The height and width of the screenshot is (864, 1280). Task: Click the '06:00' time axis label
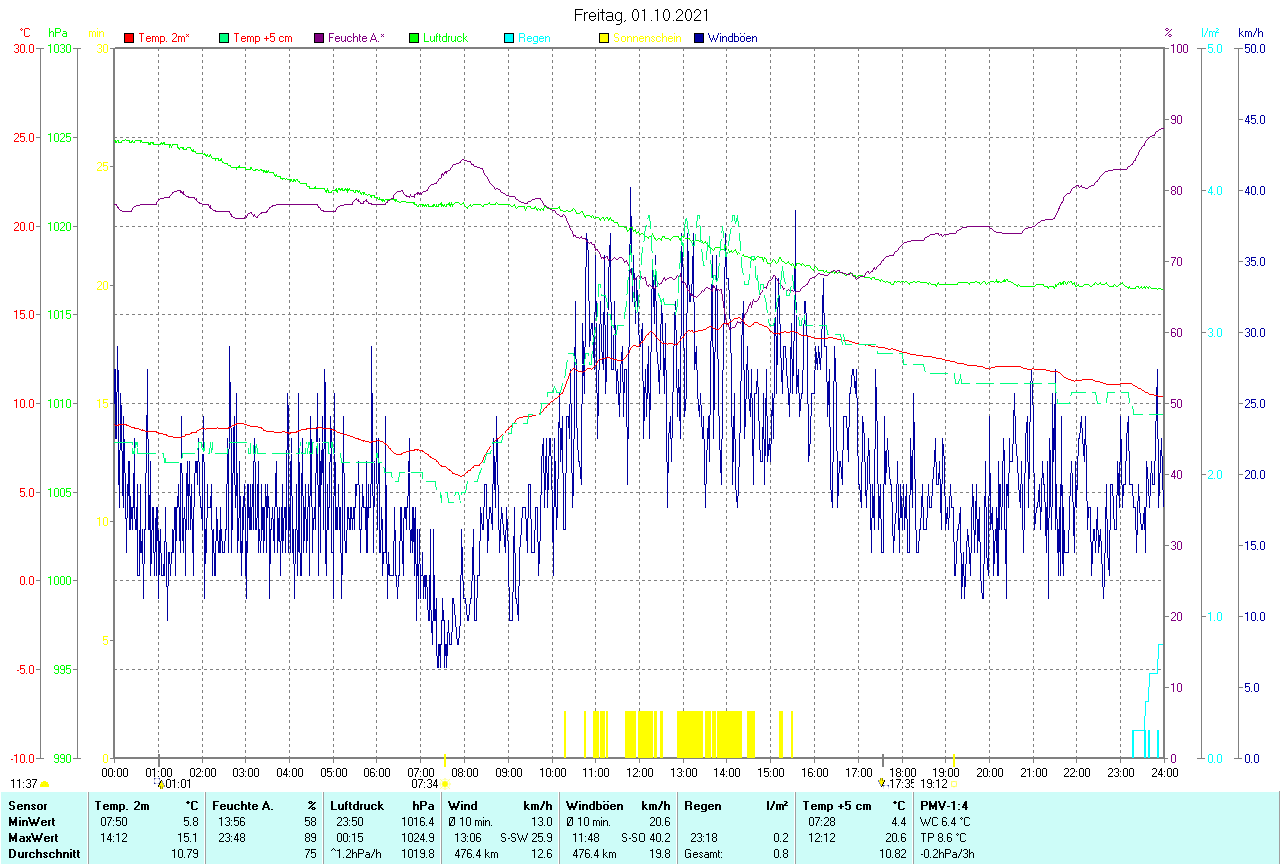tap(377, 772)
